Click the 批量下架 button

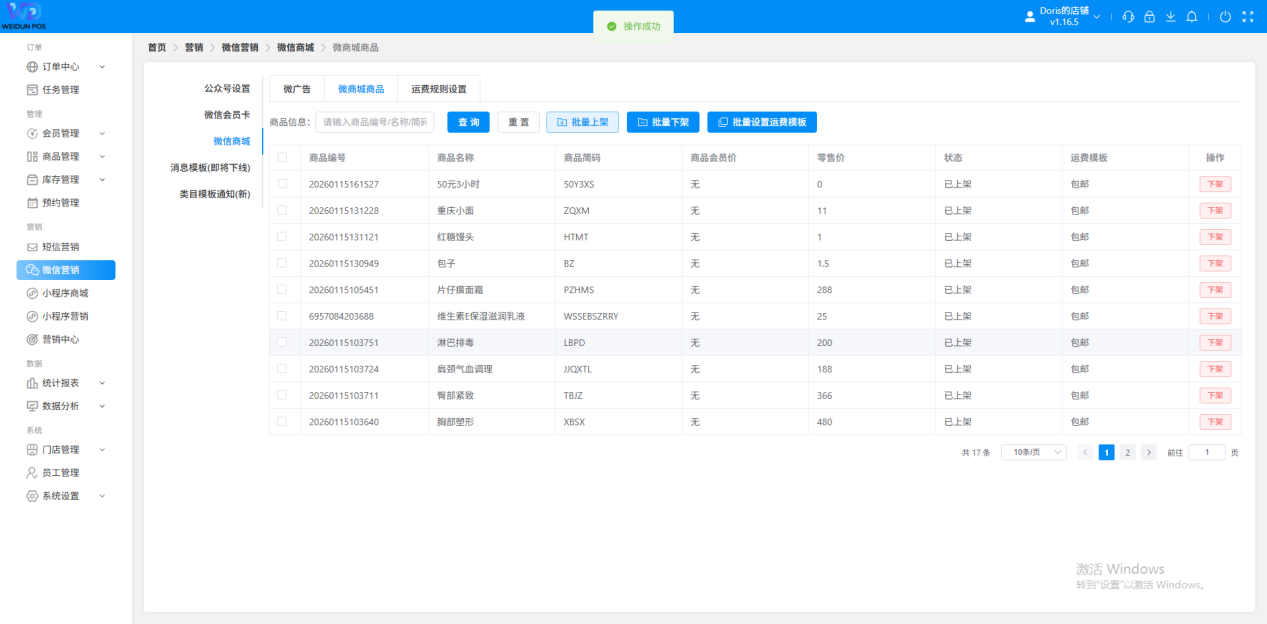[x=662, y=122]
